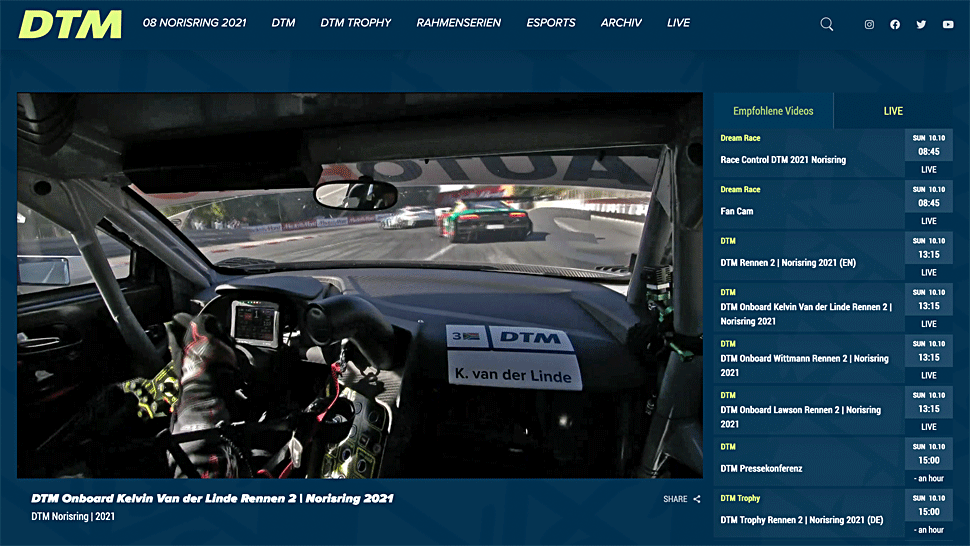Image resolution: width=970 pixels, height=546 pixels.
Task: Open the YouTube icon link
Action: pyautogui.click(x=948, y=25)
